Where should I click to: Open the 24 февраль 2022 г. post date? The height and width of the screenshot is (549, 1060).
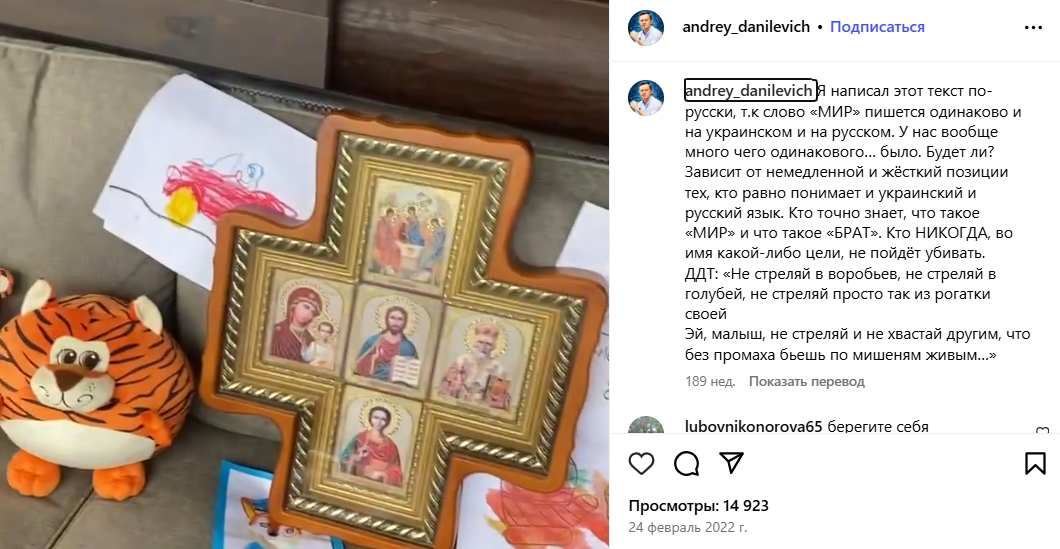click(x=688, y=527)
